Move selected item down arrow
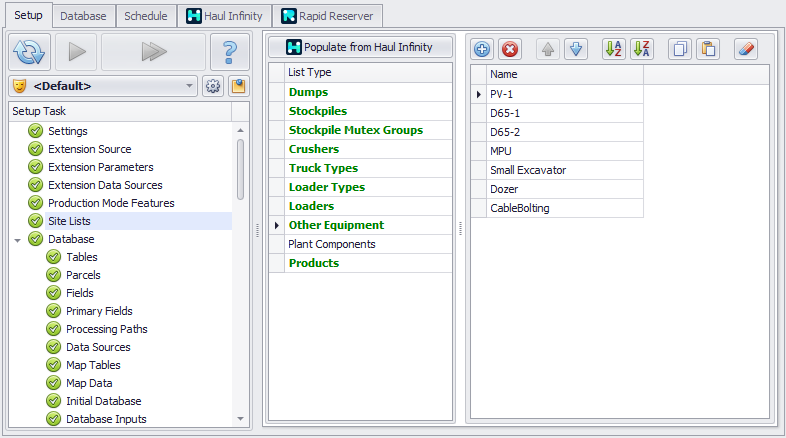The image size is (786, 438). tap(576, 49)
